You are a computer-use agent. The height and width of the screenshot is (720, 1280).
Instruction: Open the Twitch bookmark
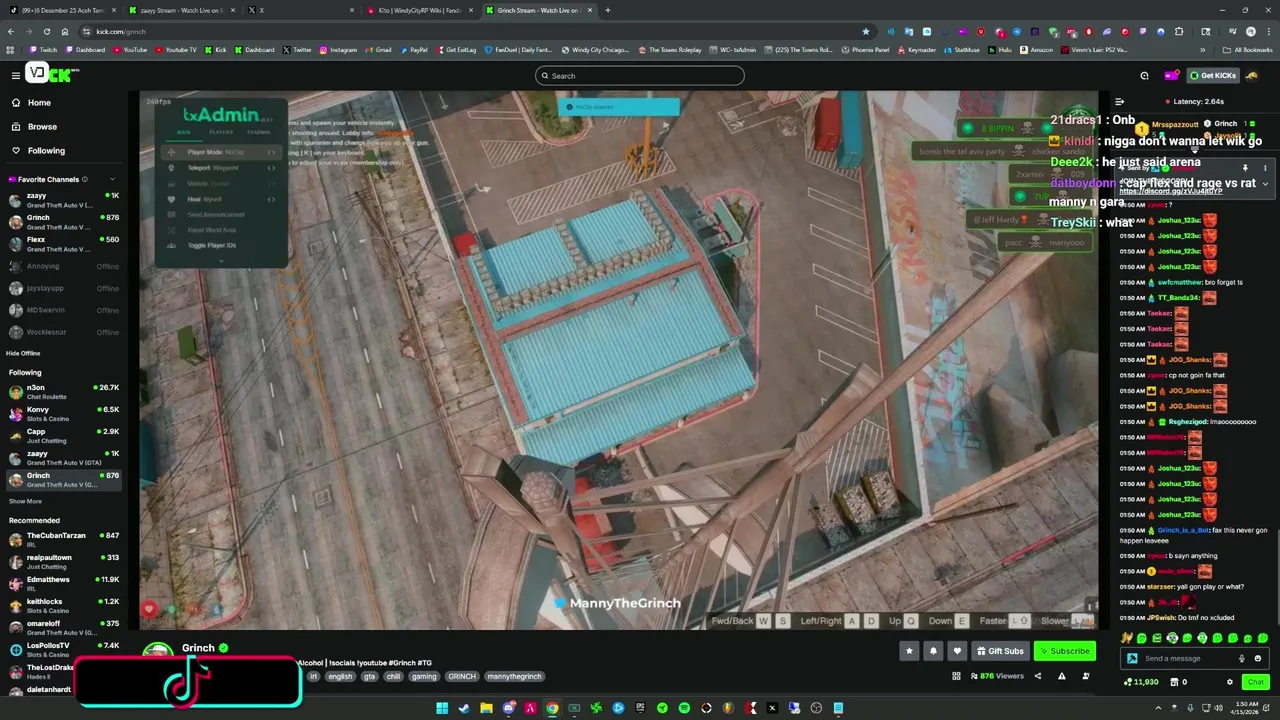(x=43, y=49)
